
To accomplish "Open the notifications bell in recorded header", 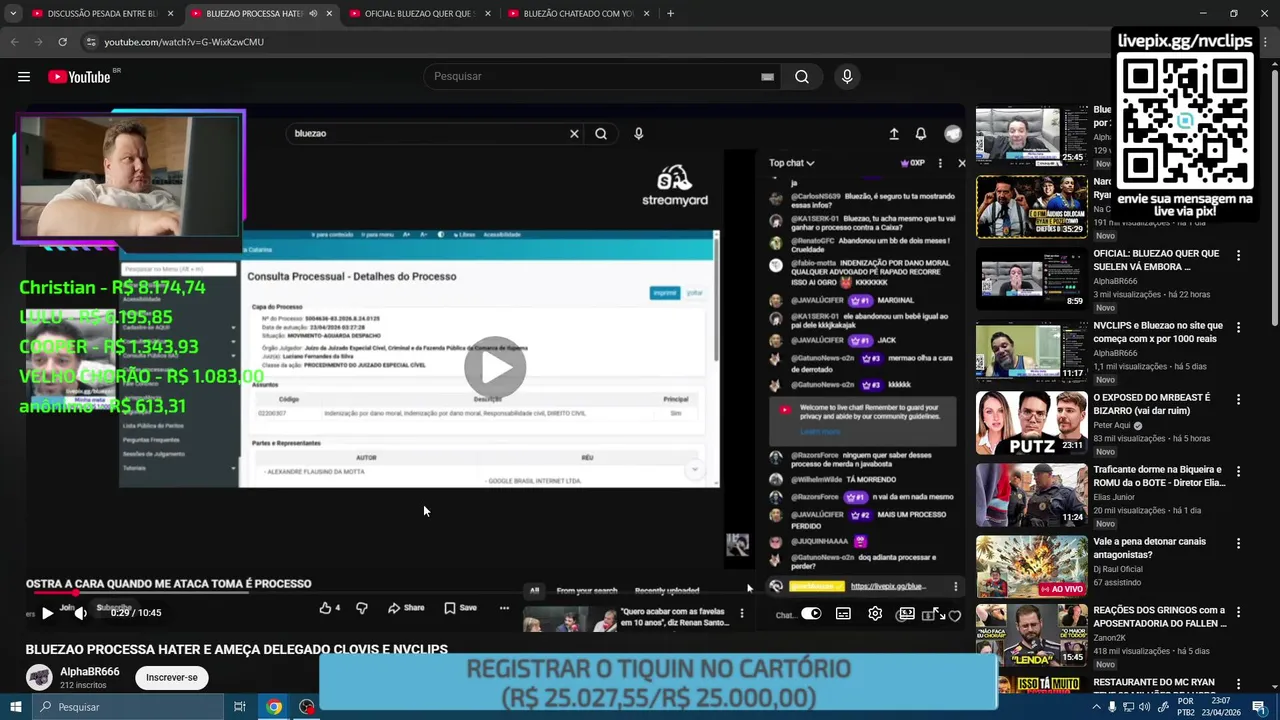I will (x=921, y=134).
